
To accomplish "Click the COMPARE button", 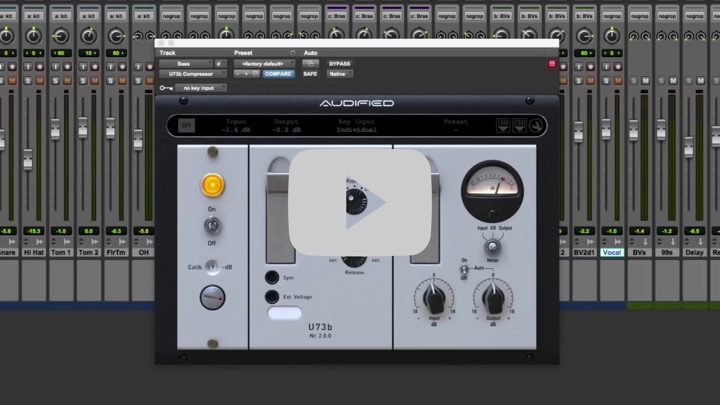I will [x=278, y=74].
